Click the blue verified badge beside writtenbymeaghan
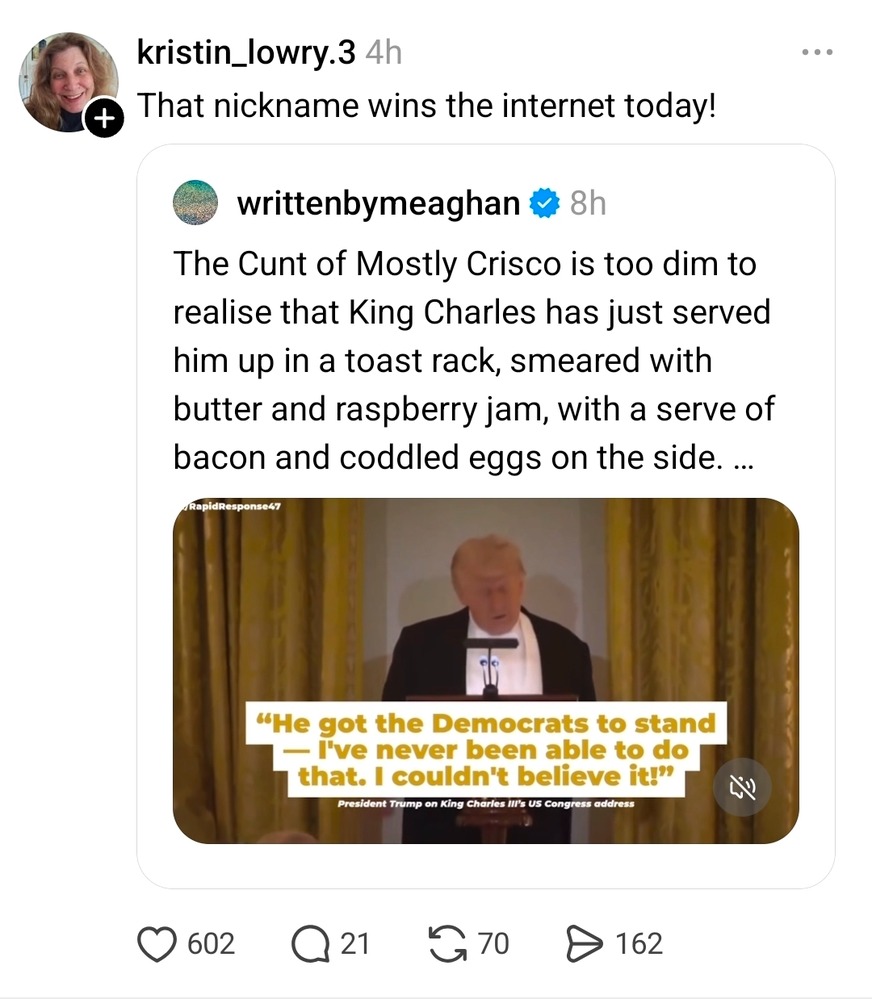Image resolution: width=872 pixels, height=999 pixels. [544, 204]
